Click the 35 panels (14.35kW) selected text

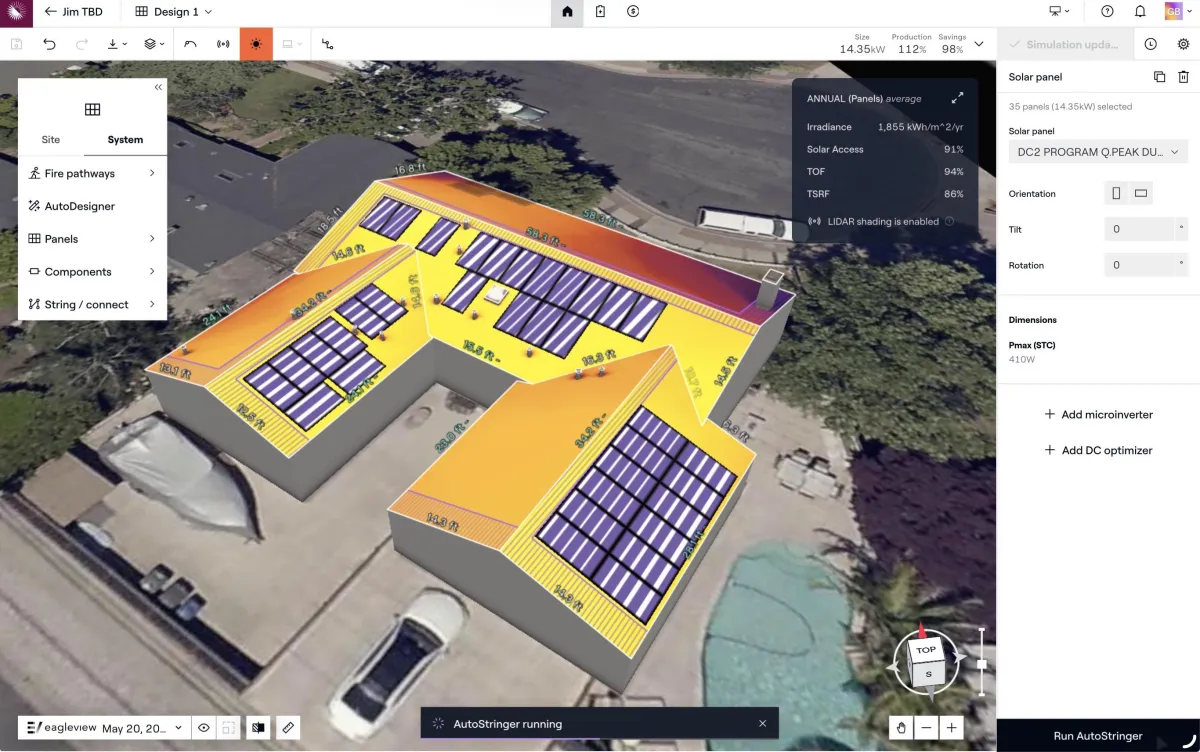pyautogui.click(x=1070, y=106)
